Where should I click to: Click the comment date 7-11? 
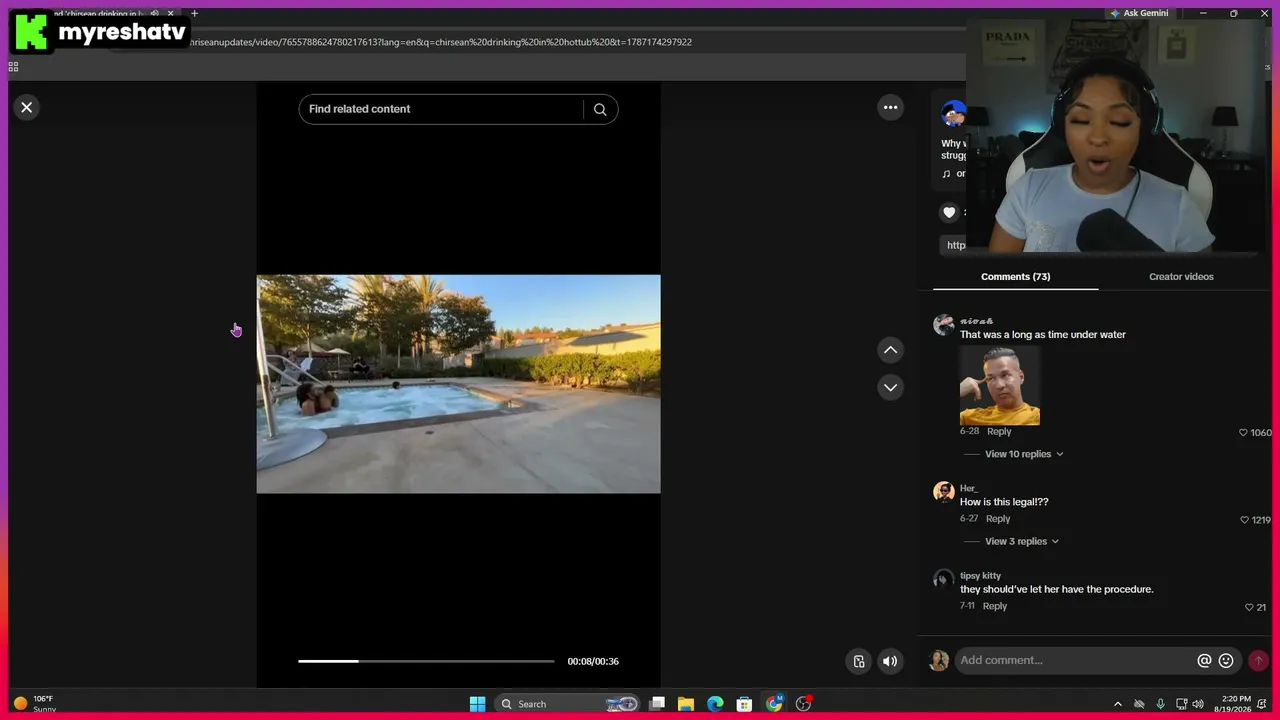[967, 606]
